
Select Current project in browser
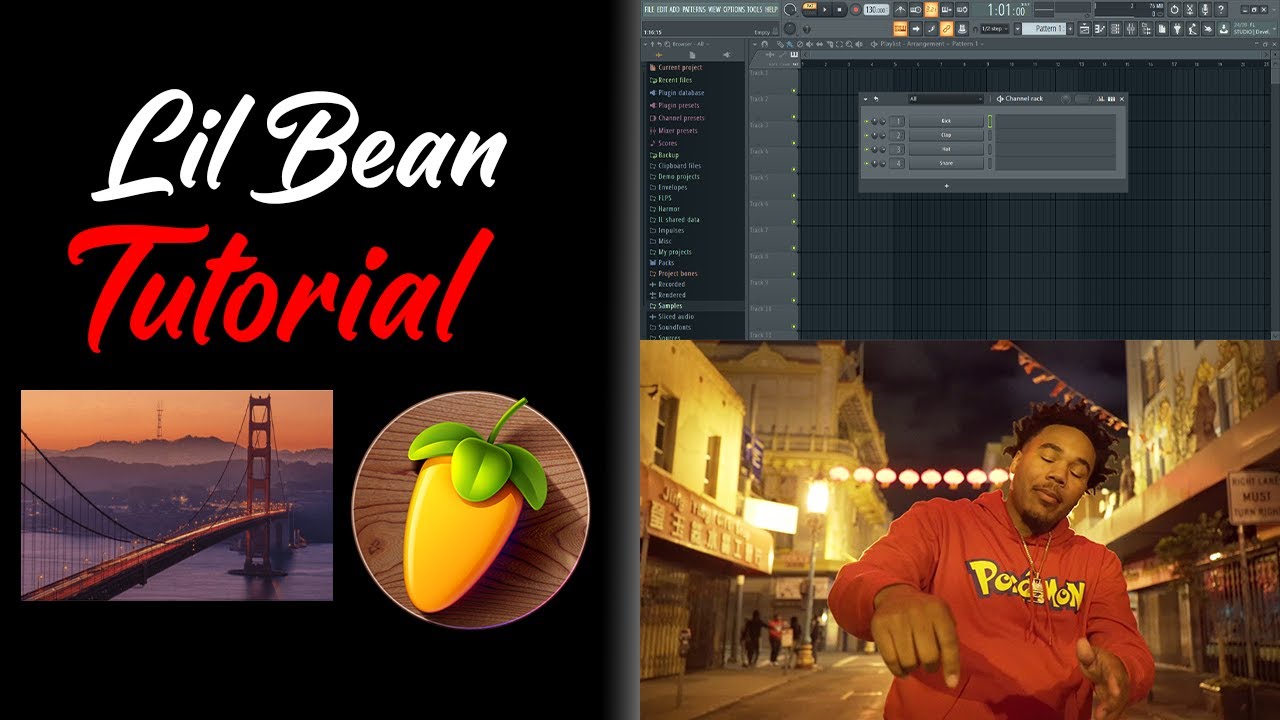click(680, 68)
